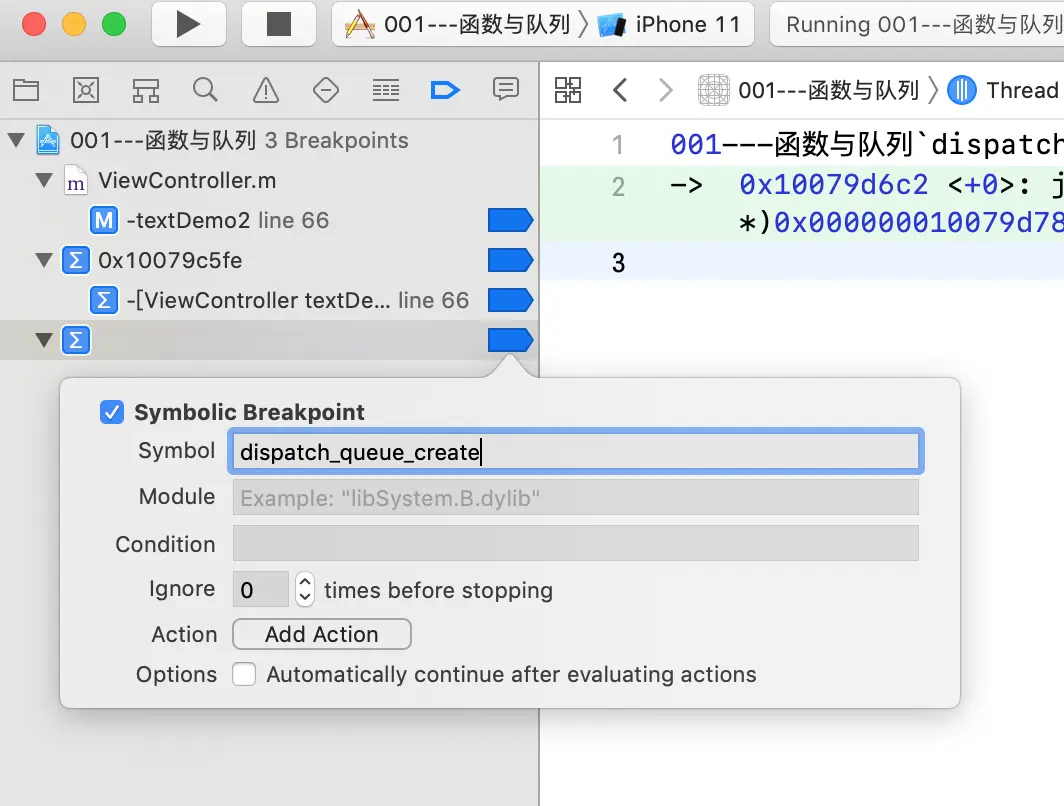Image resolution: width=1064 pixels, height=806 pixels.
Task: Click the Symbol field with dispatch_queue_create
Action: (x=575, y=451)
